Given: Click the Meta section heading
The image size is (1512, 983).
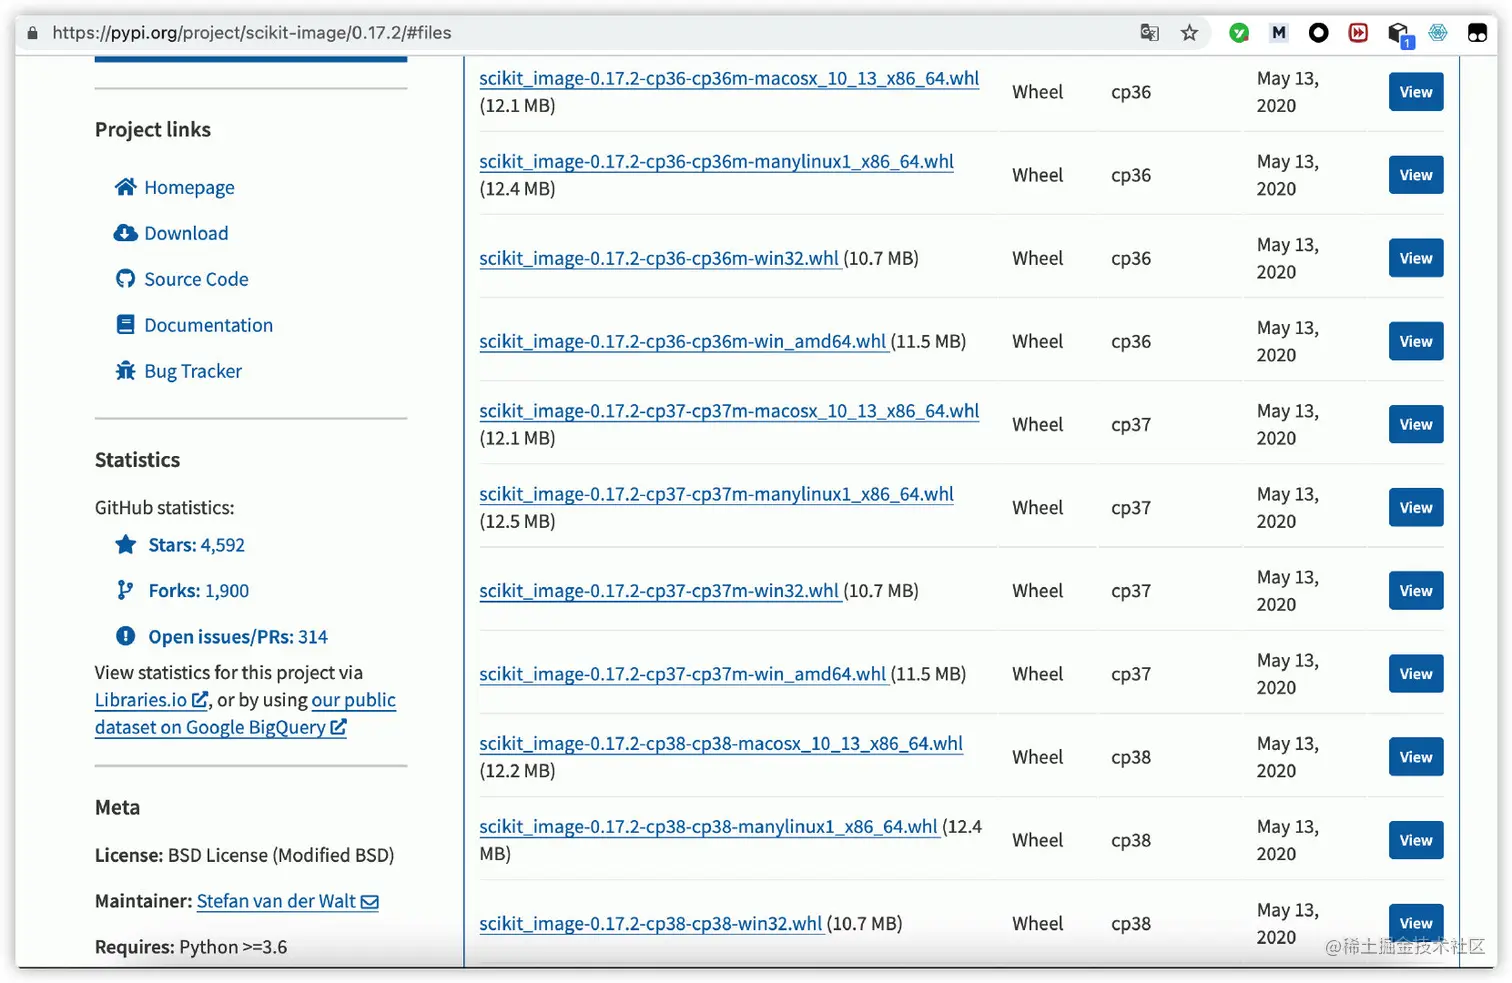Looking at the screenshot, I should click(117, 808).
